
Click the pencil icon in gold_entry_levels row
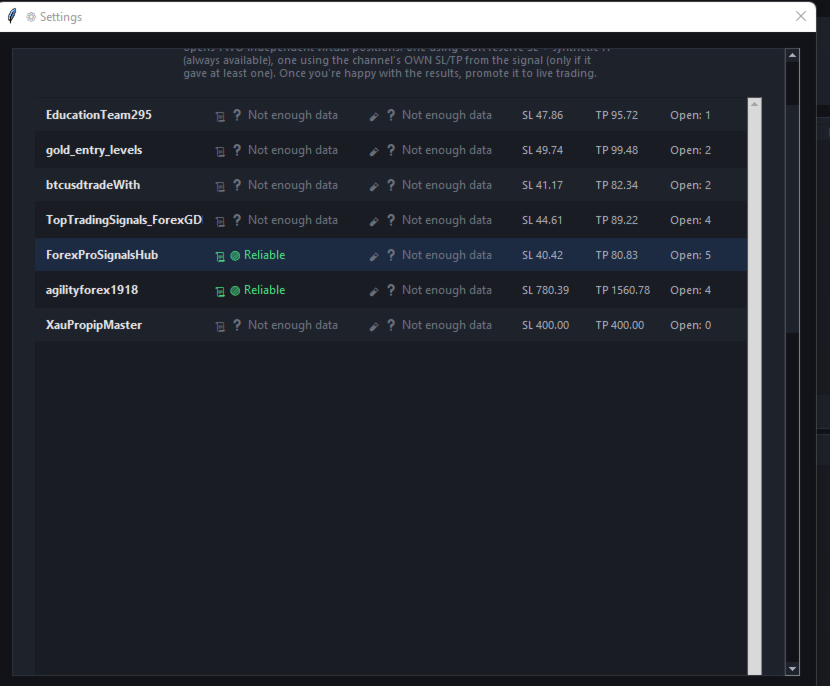[374, 151]
